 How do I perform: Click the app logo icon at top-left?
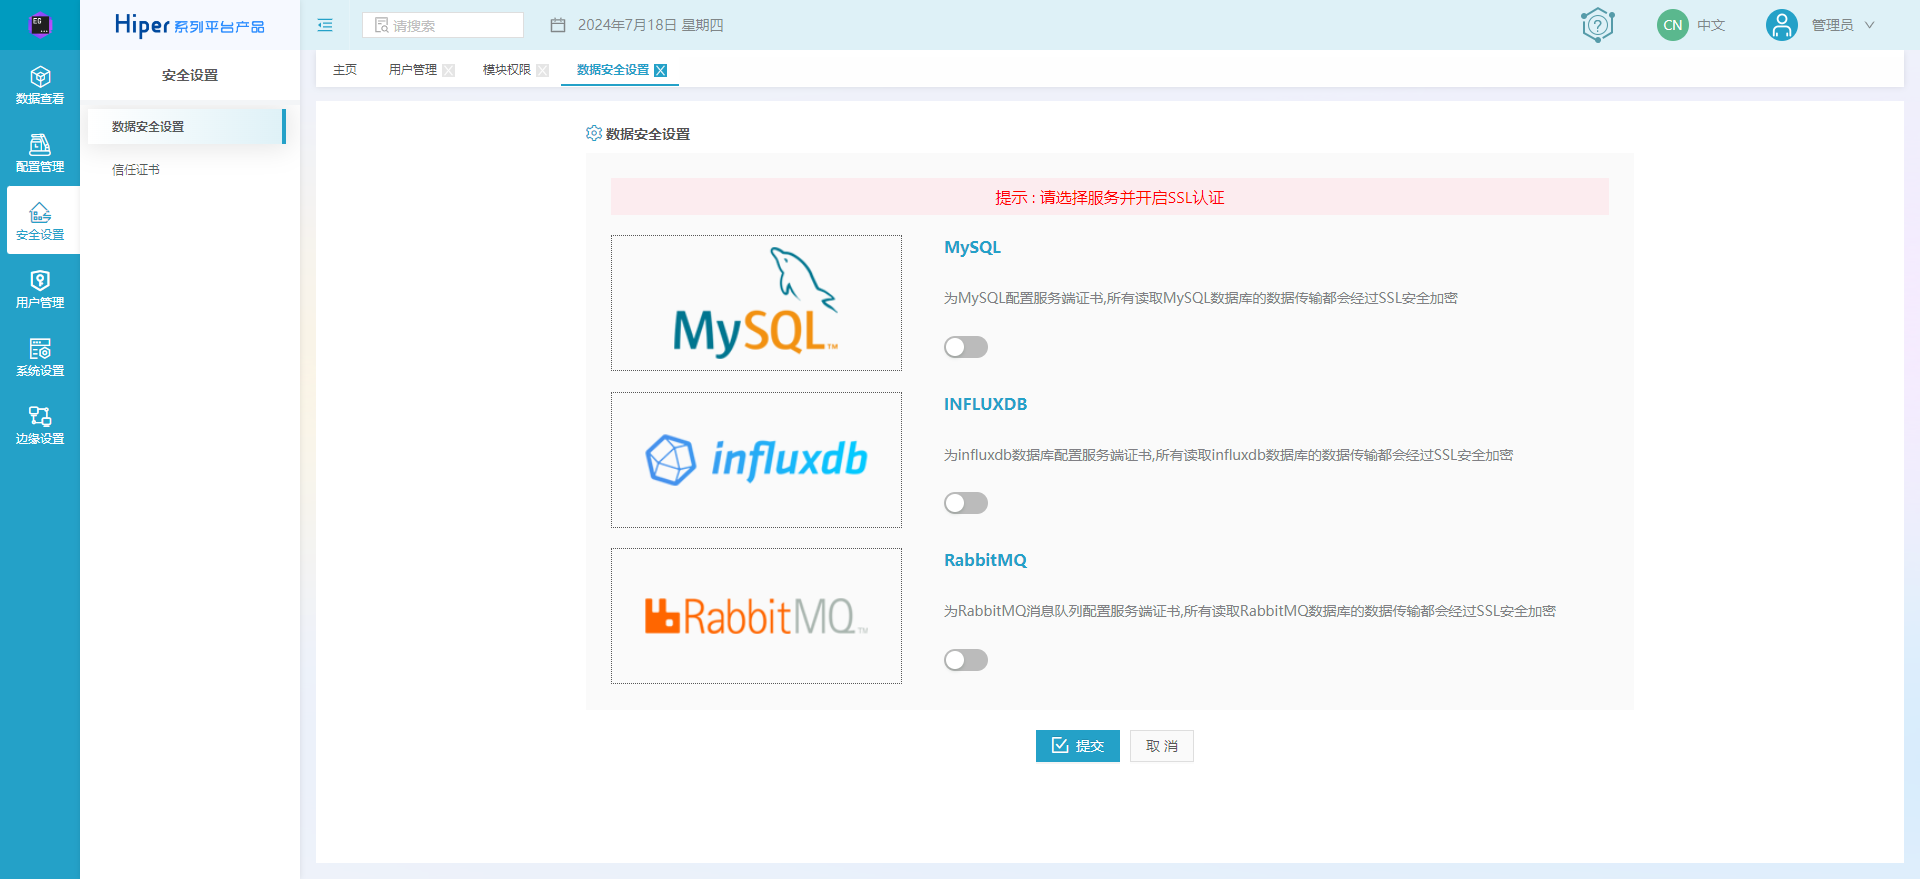click(40, 25)
